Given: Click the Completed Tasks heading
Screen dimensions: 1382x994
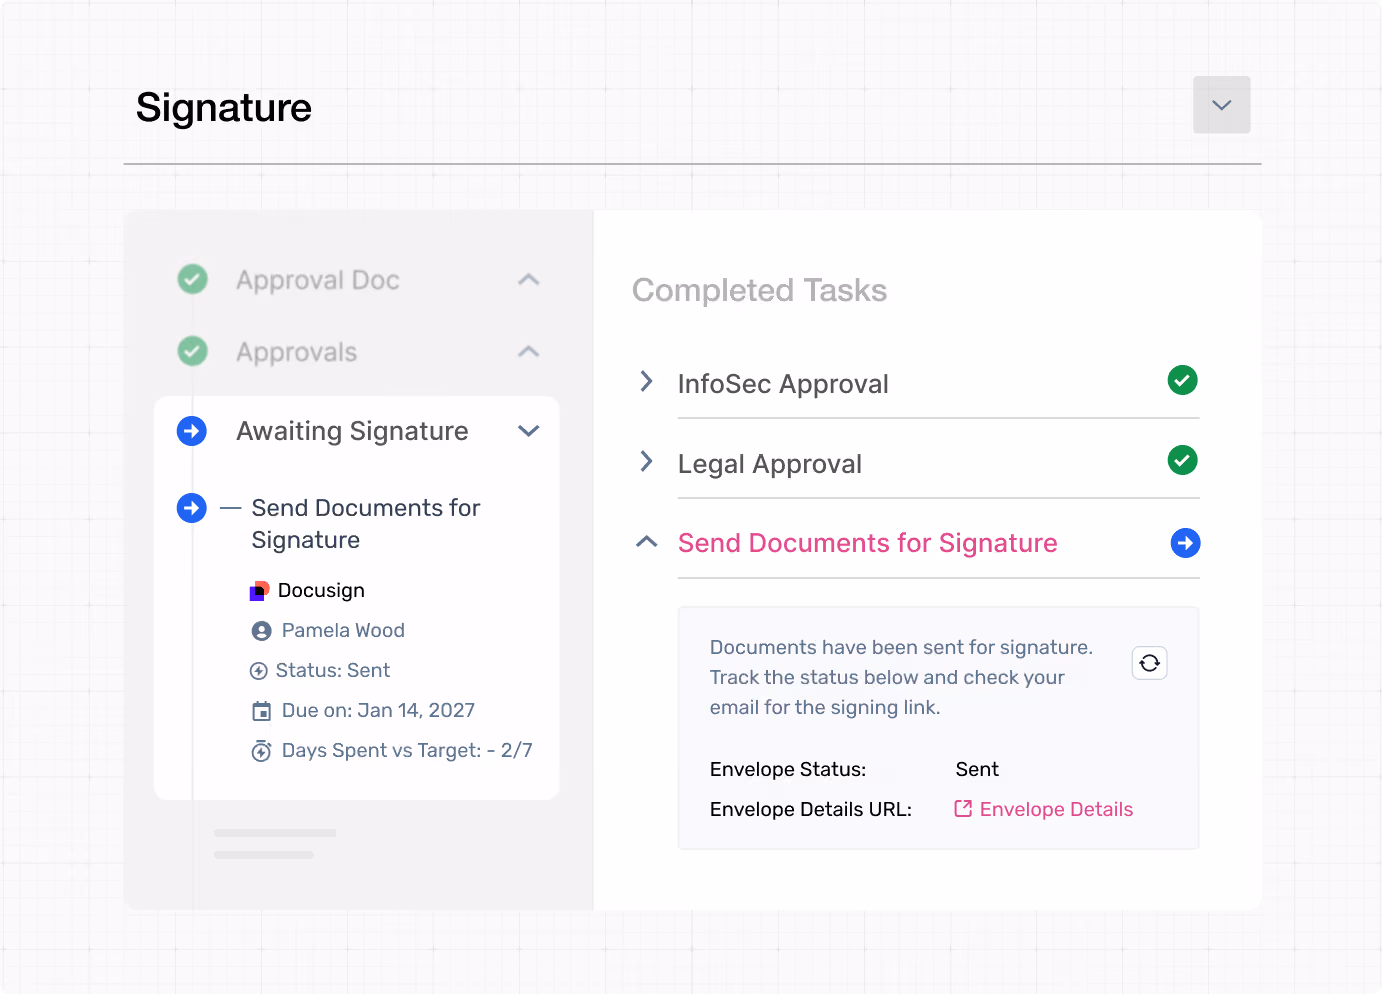Looking at the screenshot, I should pos(760,290).
